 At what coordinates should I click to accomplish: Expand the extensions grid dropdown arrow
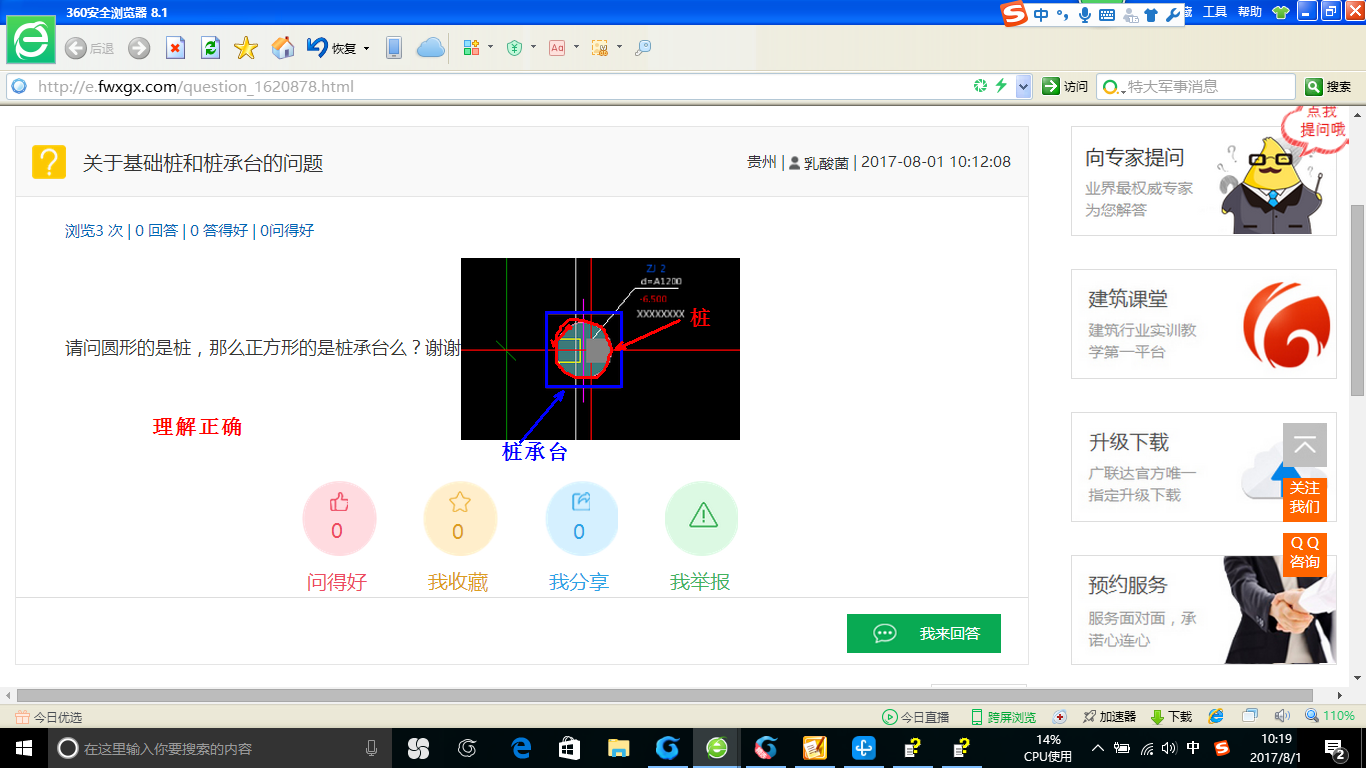pyautogui.click(x=490, y=47)
